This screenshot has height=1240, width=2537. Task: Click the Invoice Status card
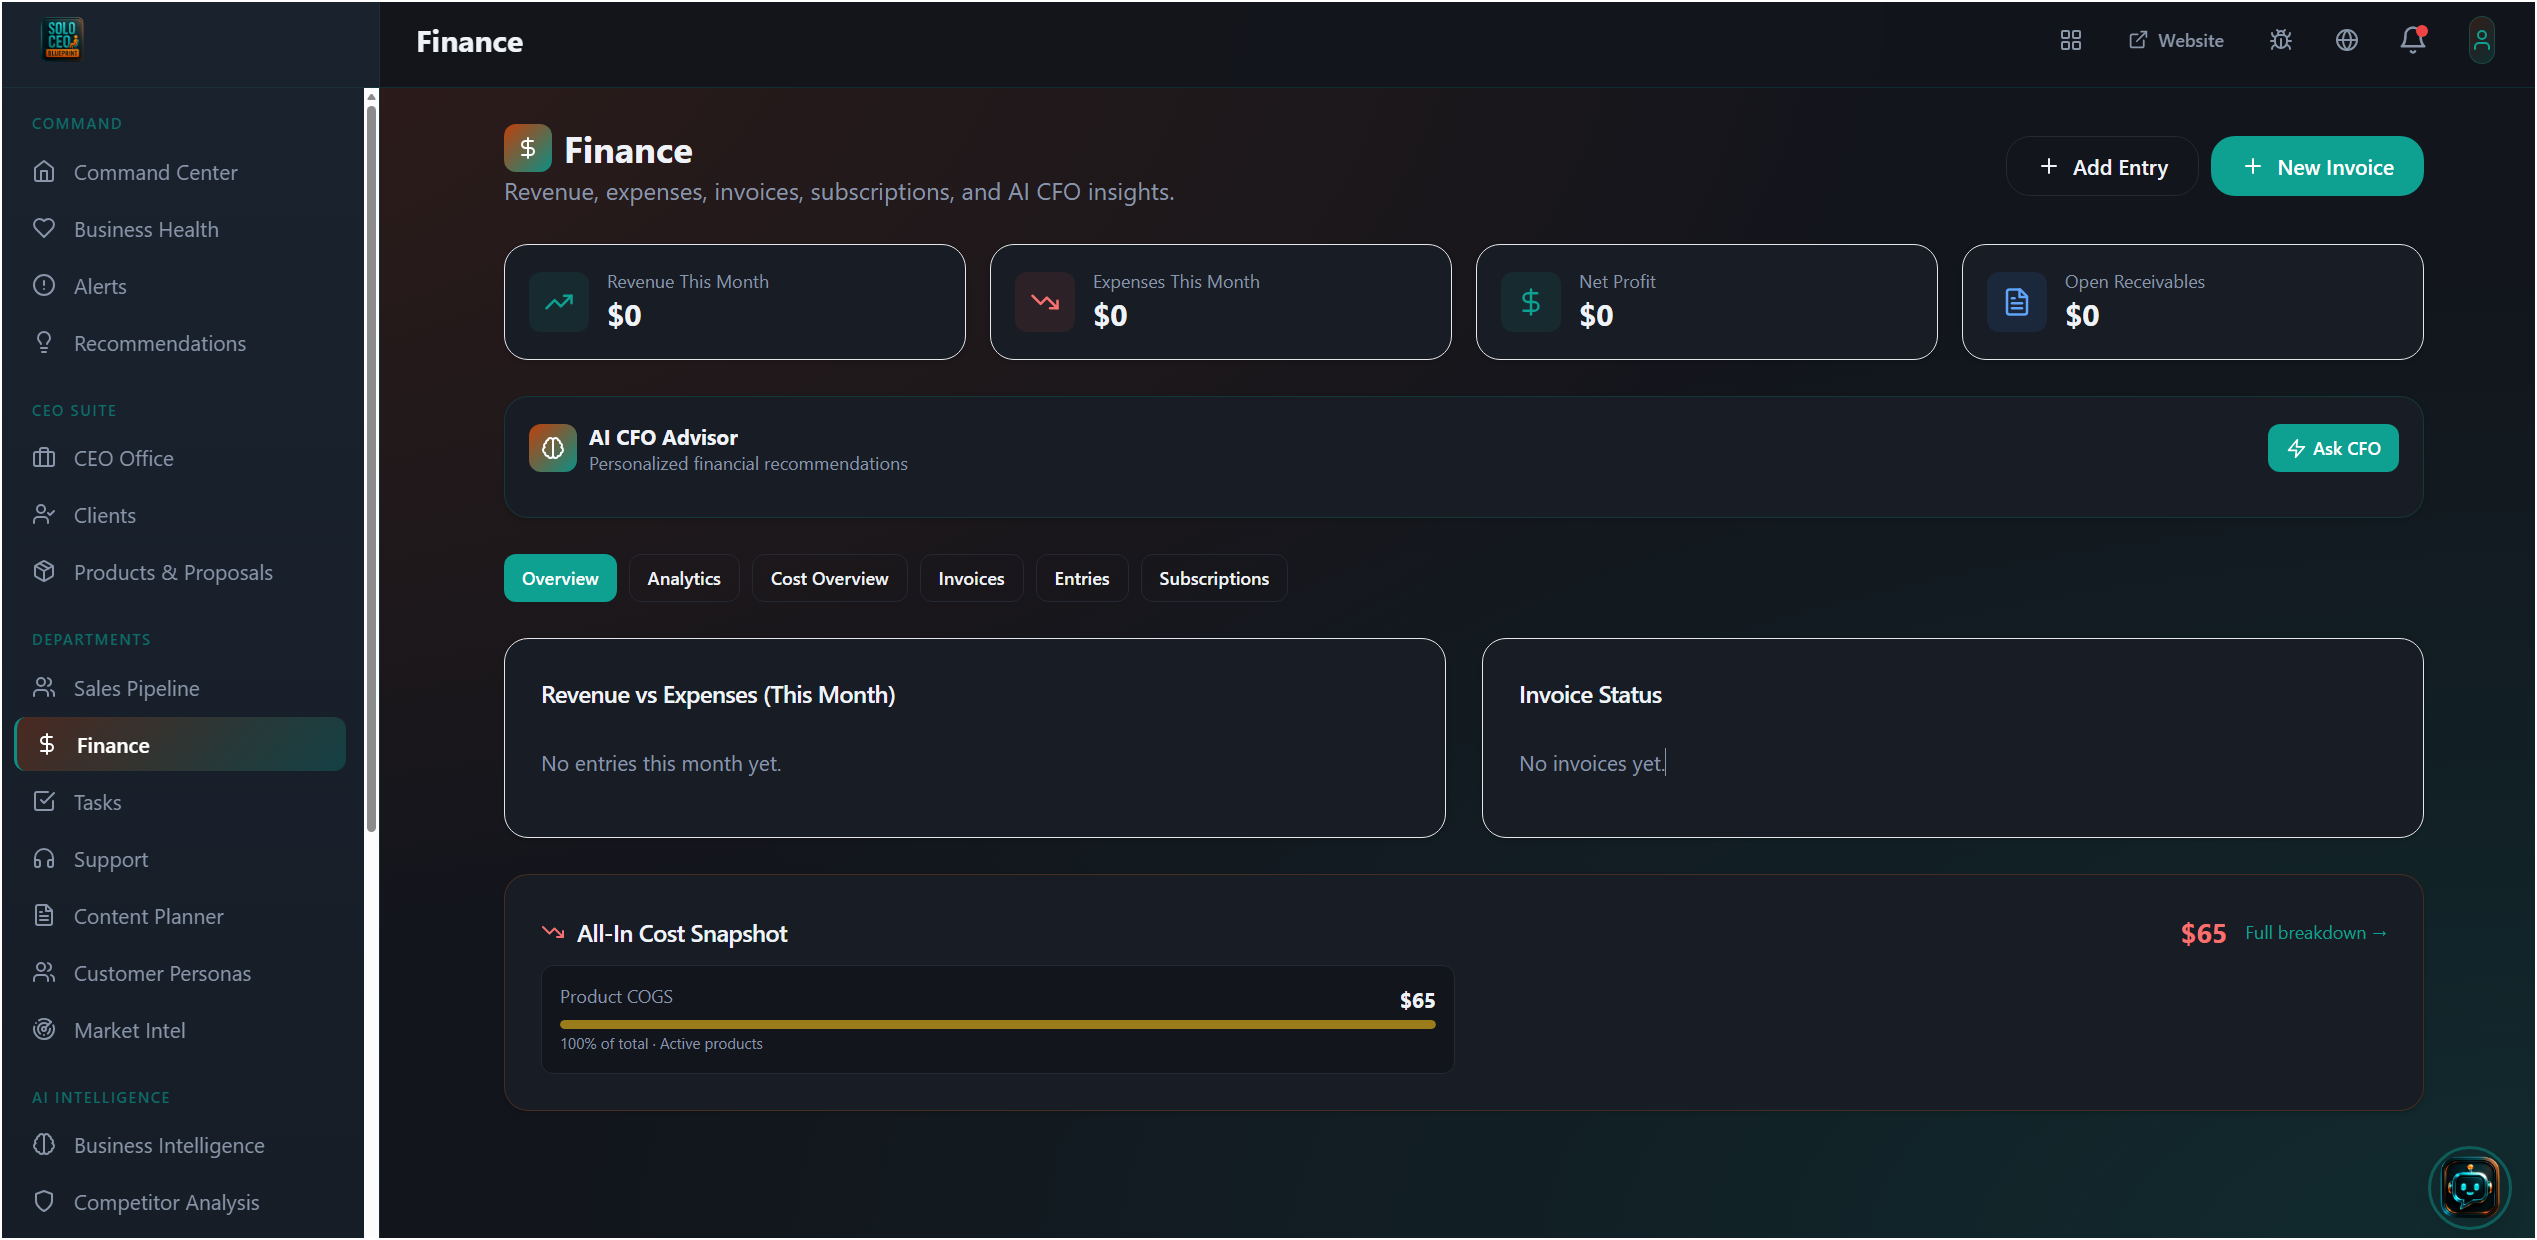click(x=1952, y=738)
